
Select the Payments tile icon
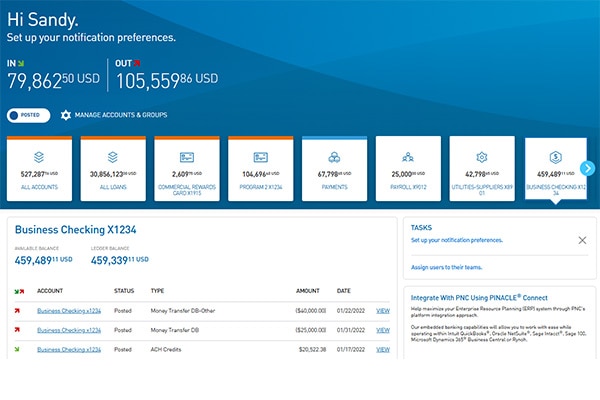tap(334, 157)
